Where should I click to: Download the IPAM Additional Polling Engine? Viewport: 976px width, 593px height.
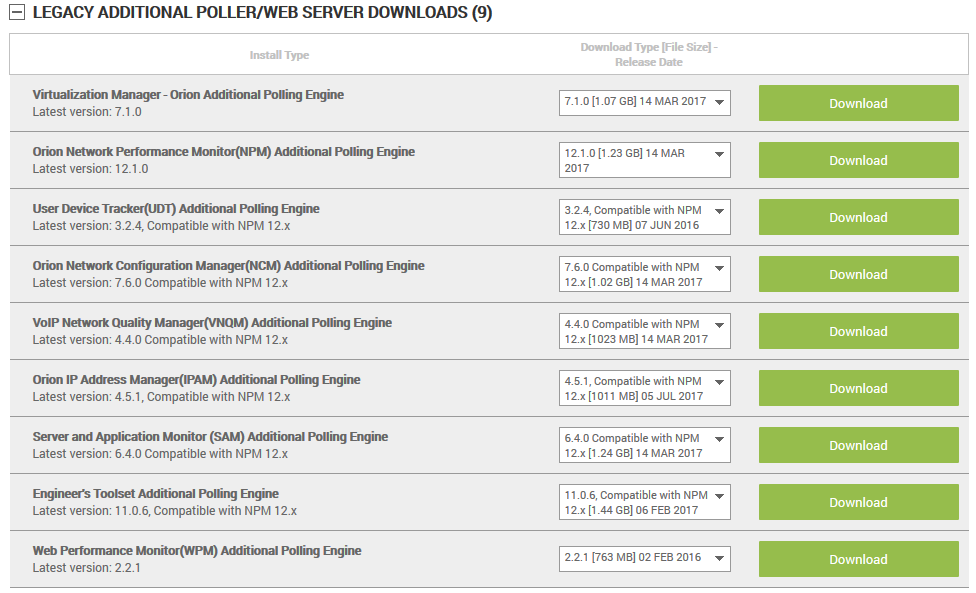pyautogui.click(x=858, y=387)
